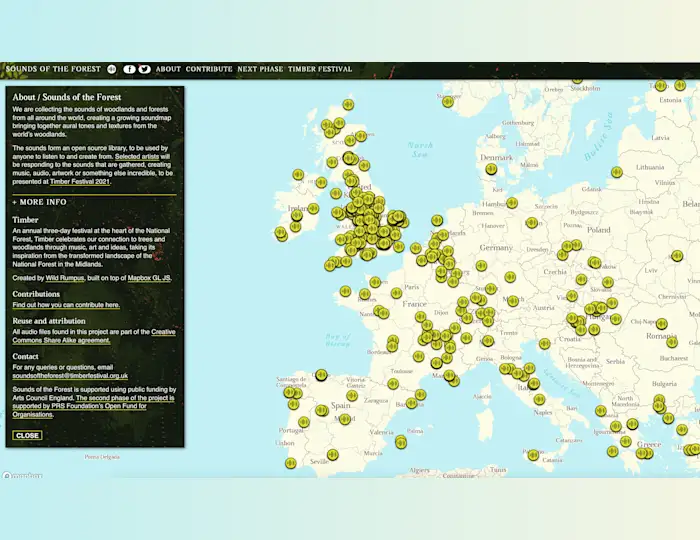Viewport: 700px width, 540px height.
Task: Click the 'Algiers' city label
Action: pos(419,470)
